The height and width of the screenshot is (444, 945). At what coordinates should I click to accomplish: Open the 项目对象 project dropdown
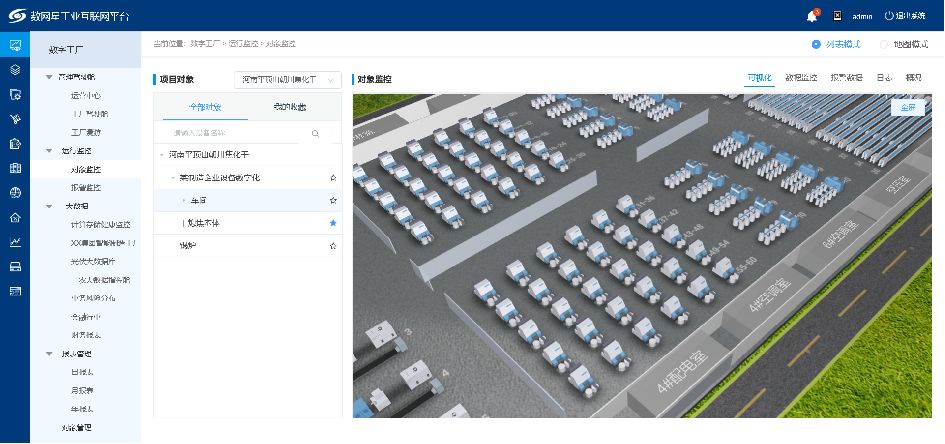287,80
